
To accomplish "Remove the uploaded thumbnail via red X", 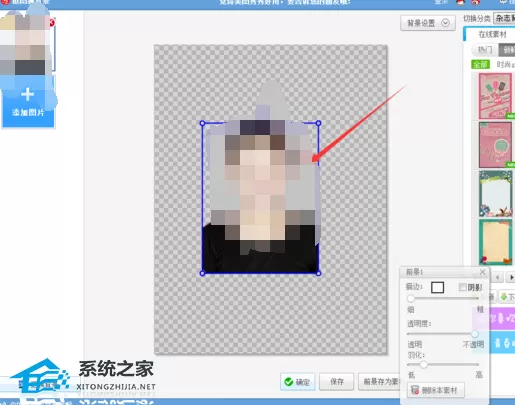I will [52, 23].
